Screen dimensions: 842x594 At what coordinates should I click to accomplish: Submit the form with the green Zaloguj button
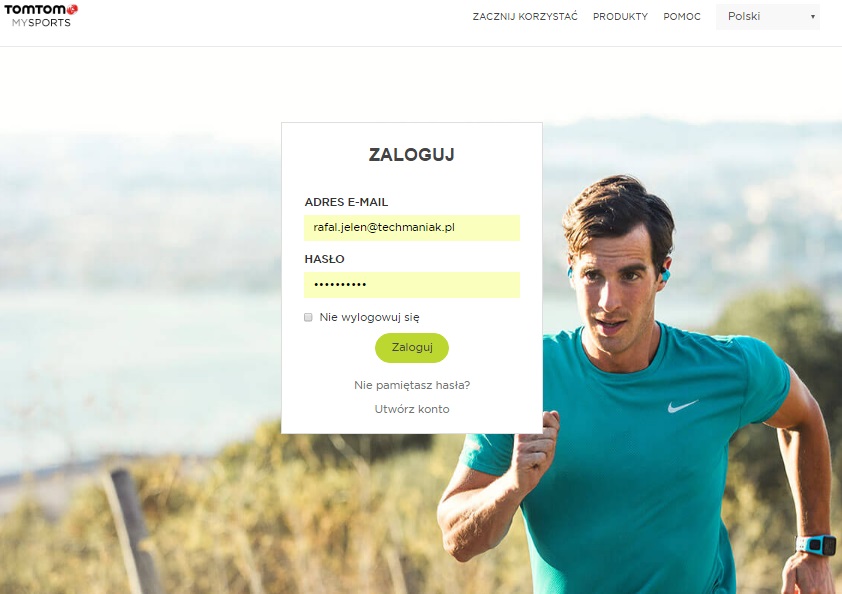412,347
